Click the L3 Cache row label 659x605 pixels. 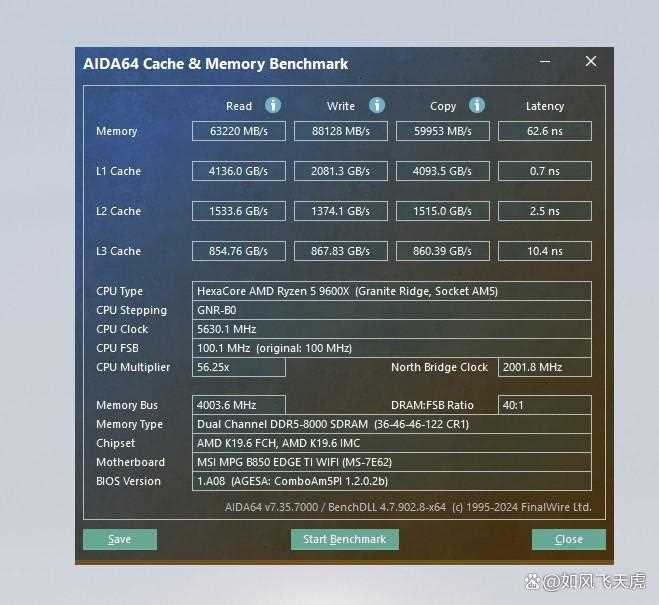[x=119, y=251]
